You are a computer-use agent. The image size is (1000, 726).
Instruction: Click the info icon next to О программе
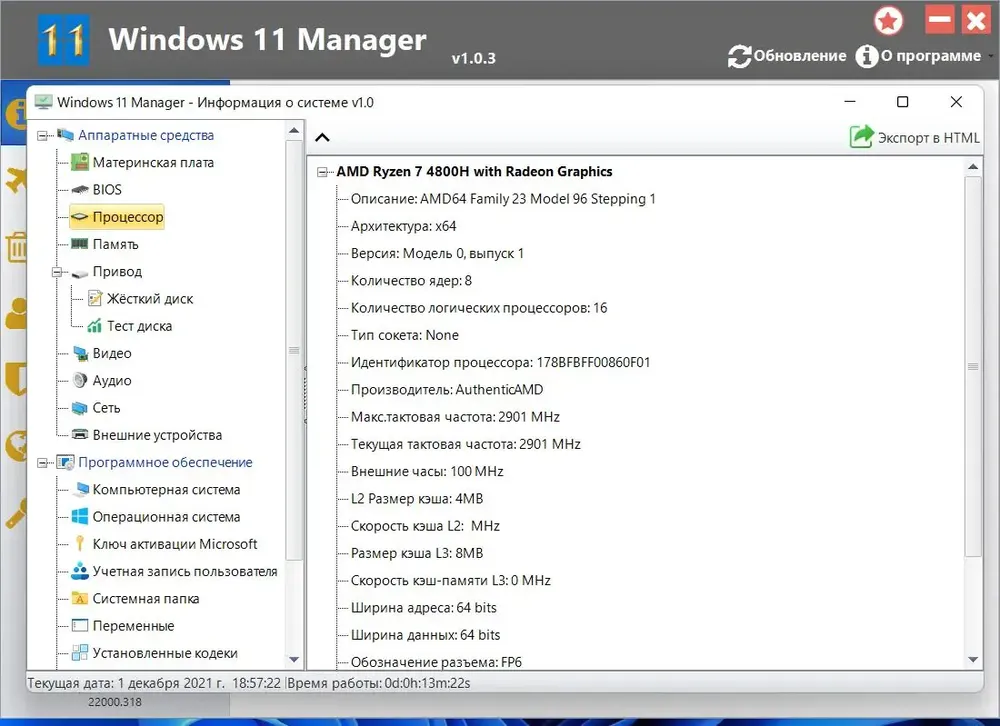867,56
